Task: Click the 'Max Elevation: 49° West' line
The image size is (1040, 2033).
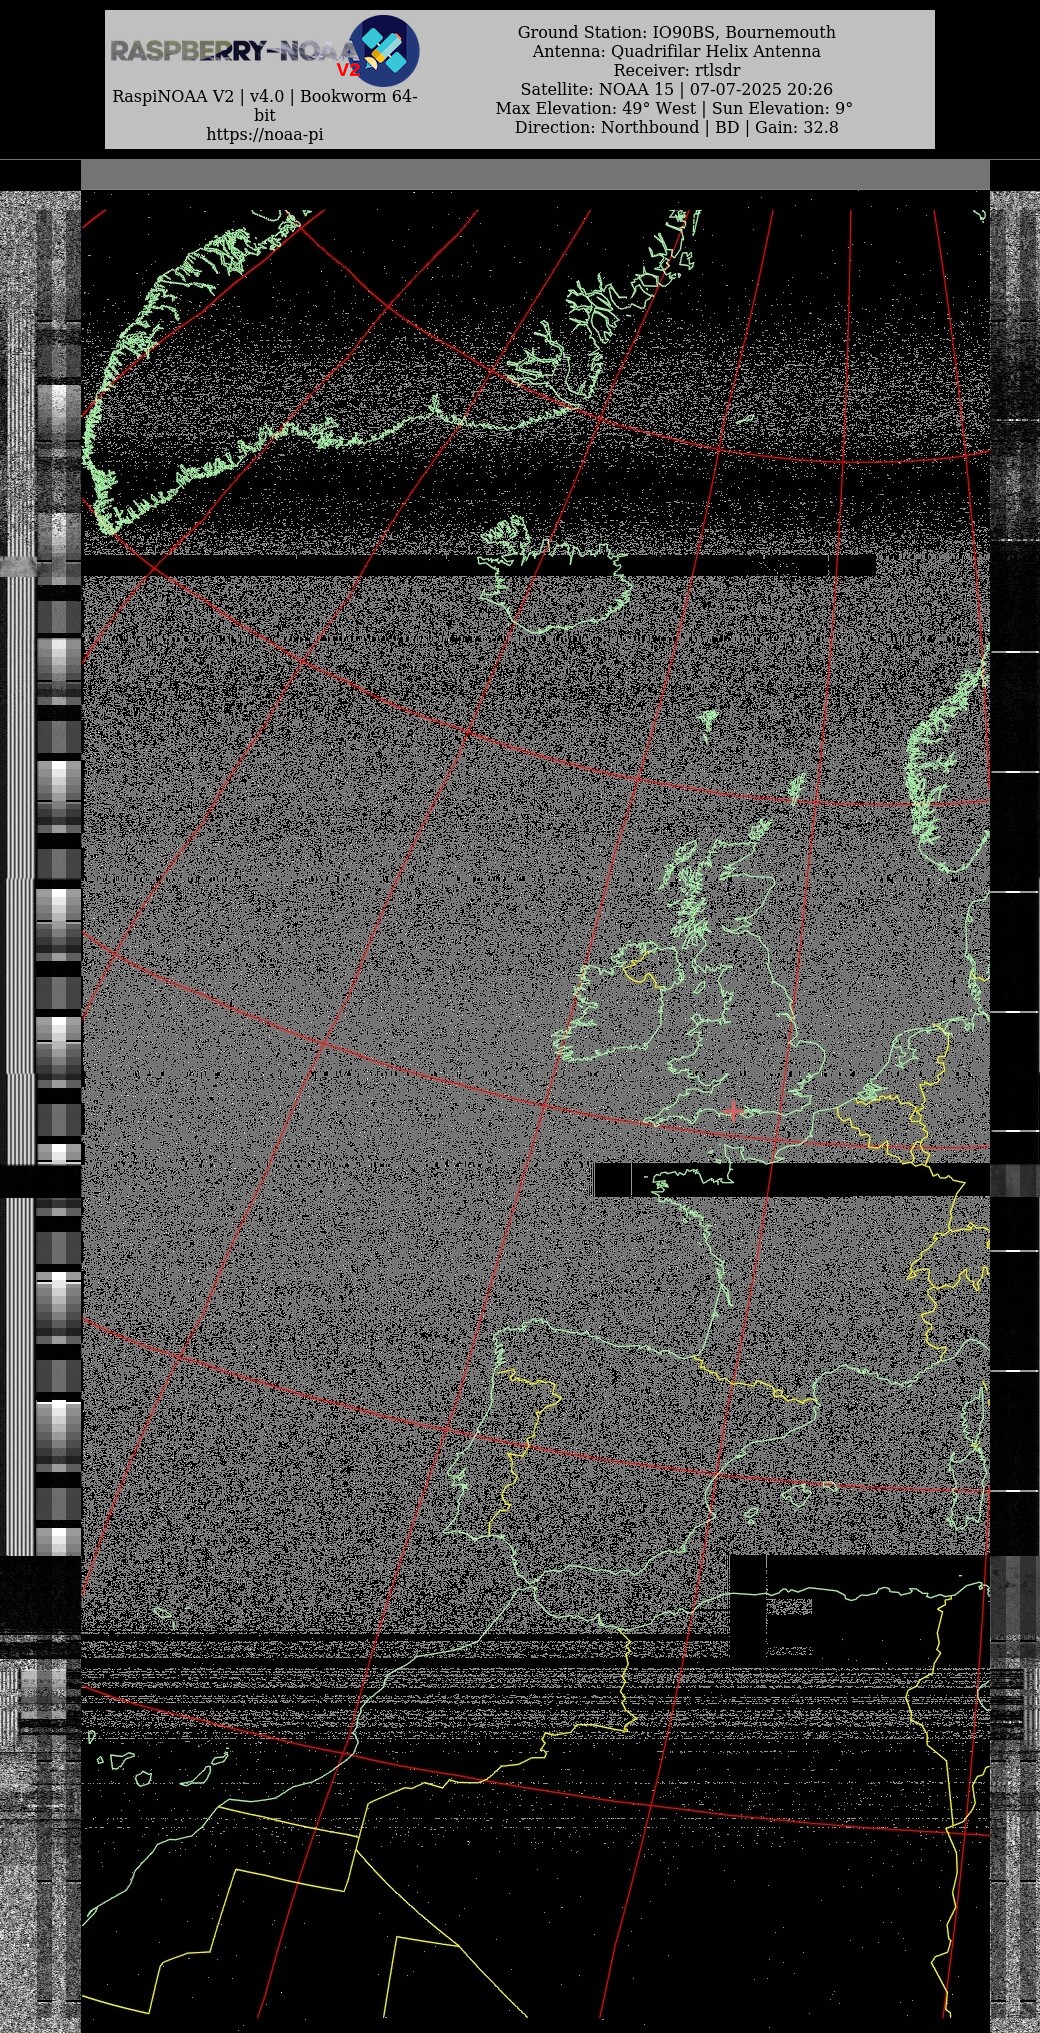Action: [x=675, y=108]
